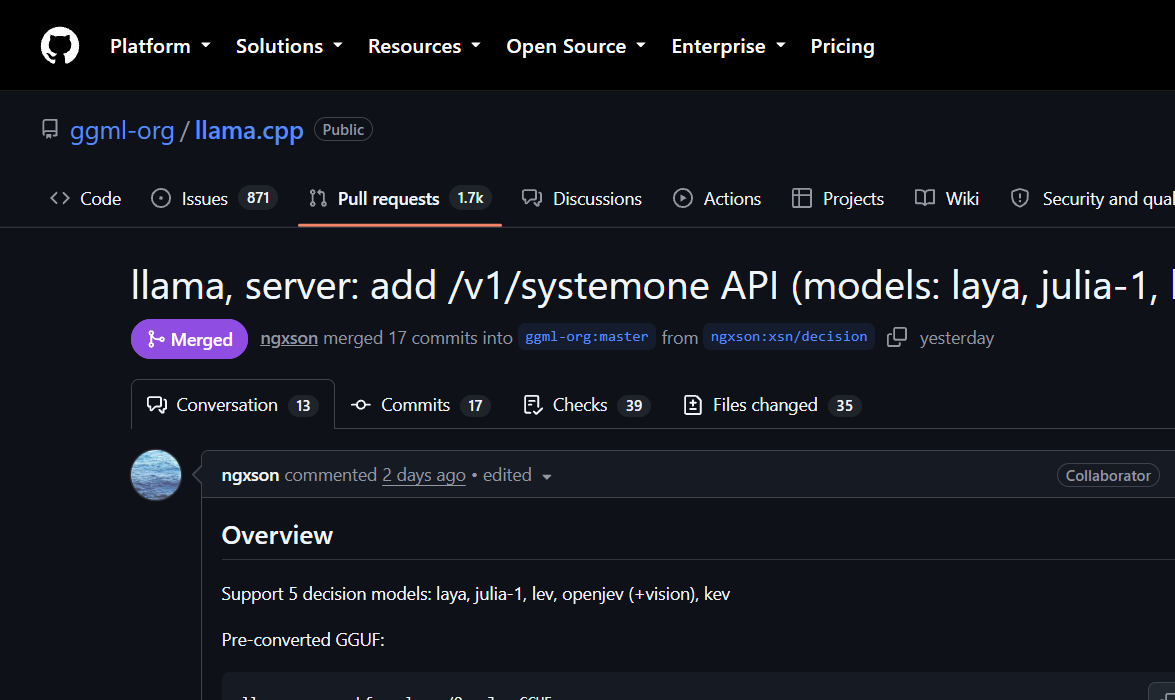The width and height of the screenshot is (1175, 700).
Task: Click the Collaborator badge
Action: [x=1108, y=476]
